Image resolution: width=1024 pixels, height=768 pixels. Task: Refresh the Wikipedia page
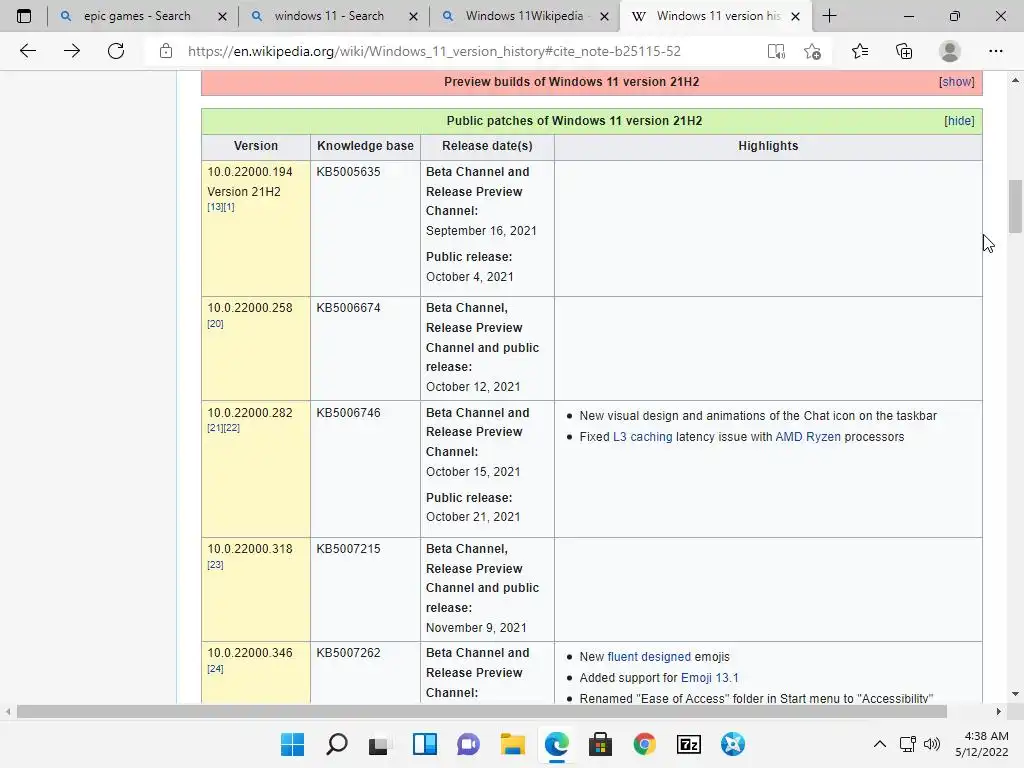click(x=116, y=51)
